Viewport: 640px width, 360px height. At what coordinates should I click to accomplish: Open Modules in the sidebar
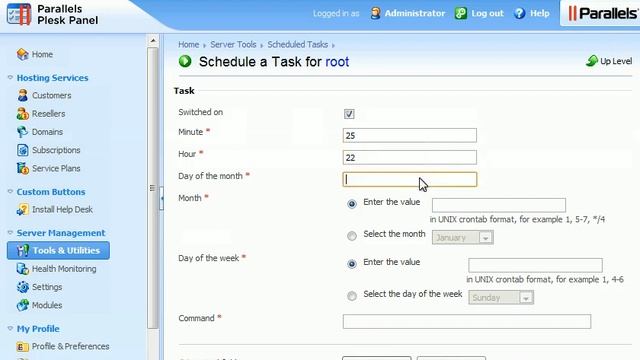[47, 305]
